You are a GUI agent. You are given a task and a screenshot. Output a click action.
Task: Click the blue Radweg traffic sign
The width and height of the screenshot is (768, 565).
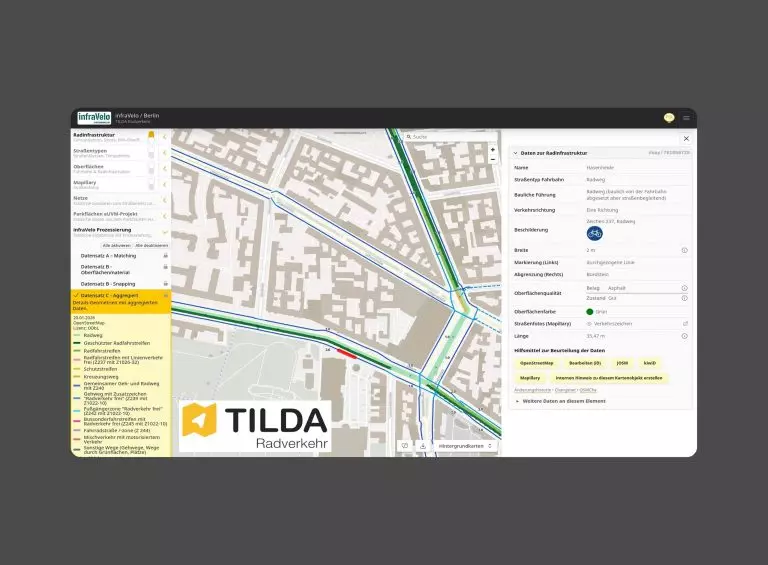coord(594,233)
